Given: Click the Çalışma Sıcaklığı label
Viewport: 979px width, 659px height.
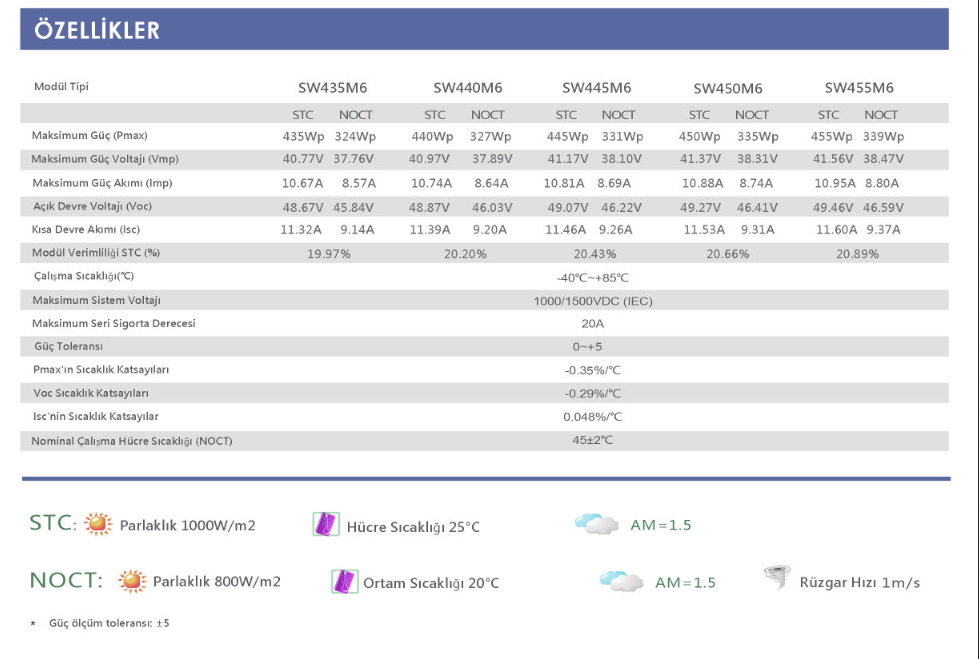Looking at the screenshot, I should 84,276.
